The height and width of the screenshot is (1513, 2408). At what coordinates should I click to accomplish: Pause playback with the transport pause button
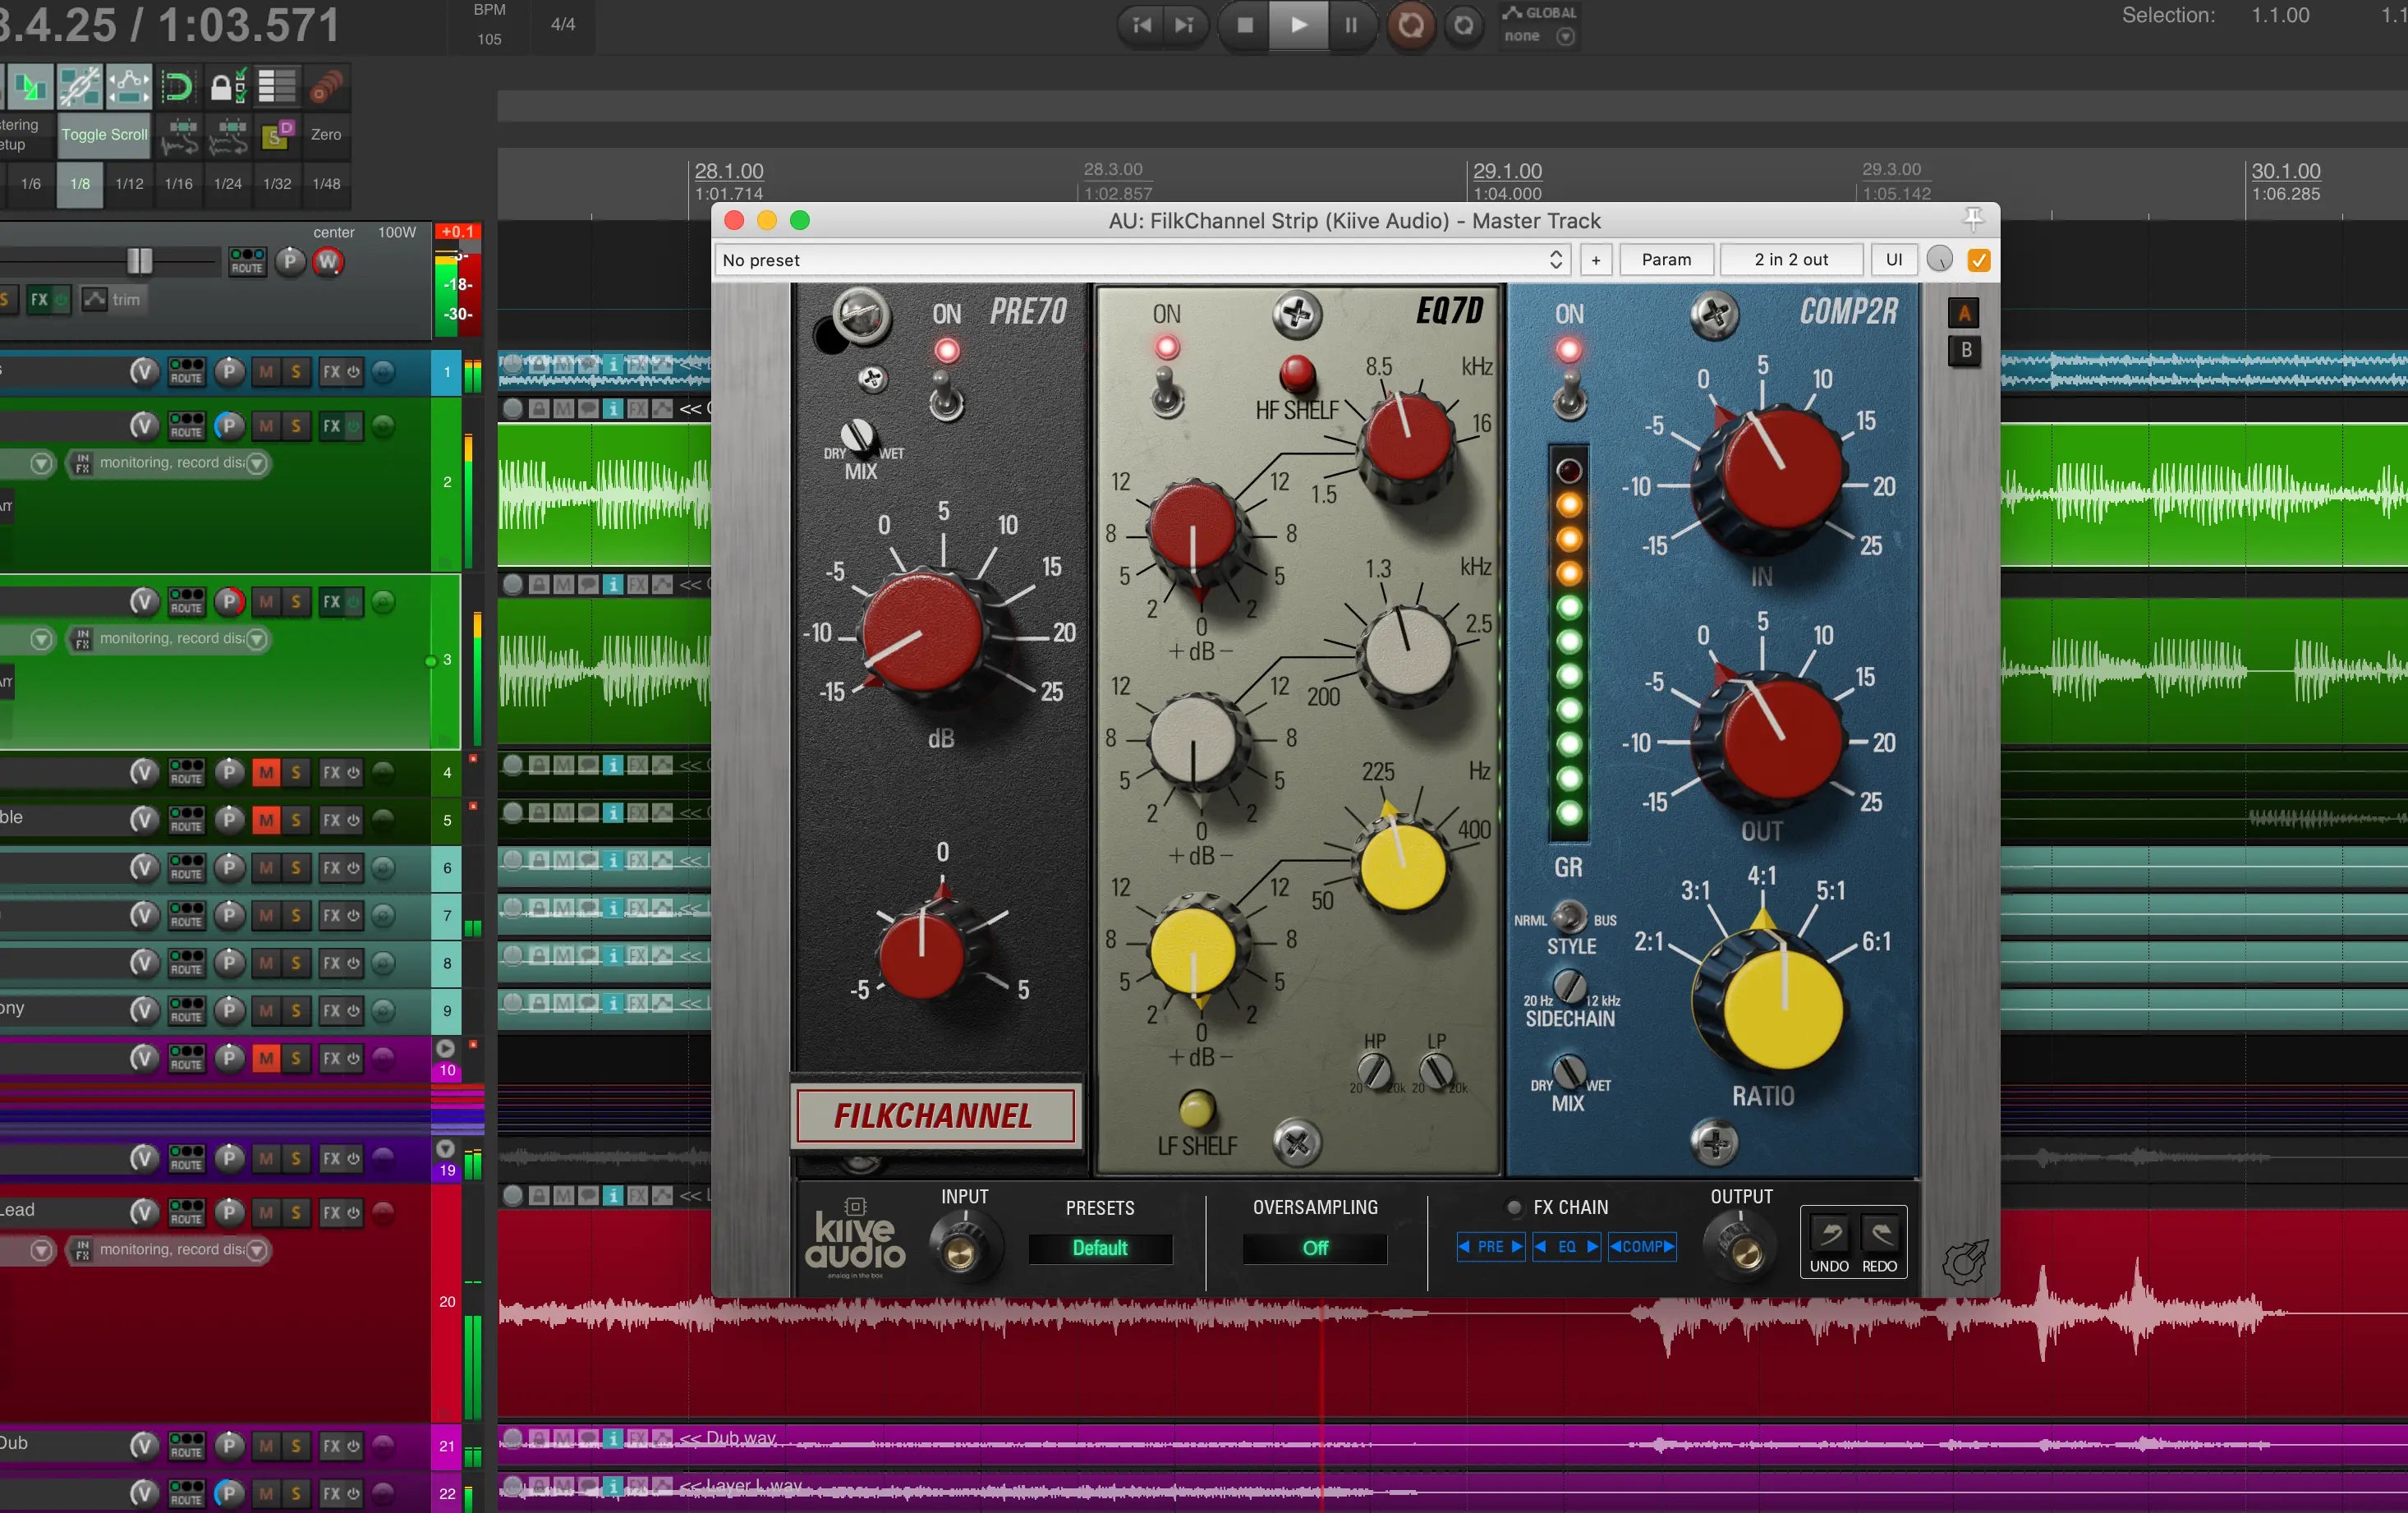point(1351,25)
